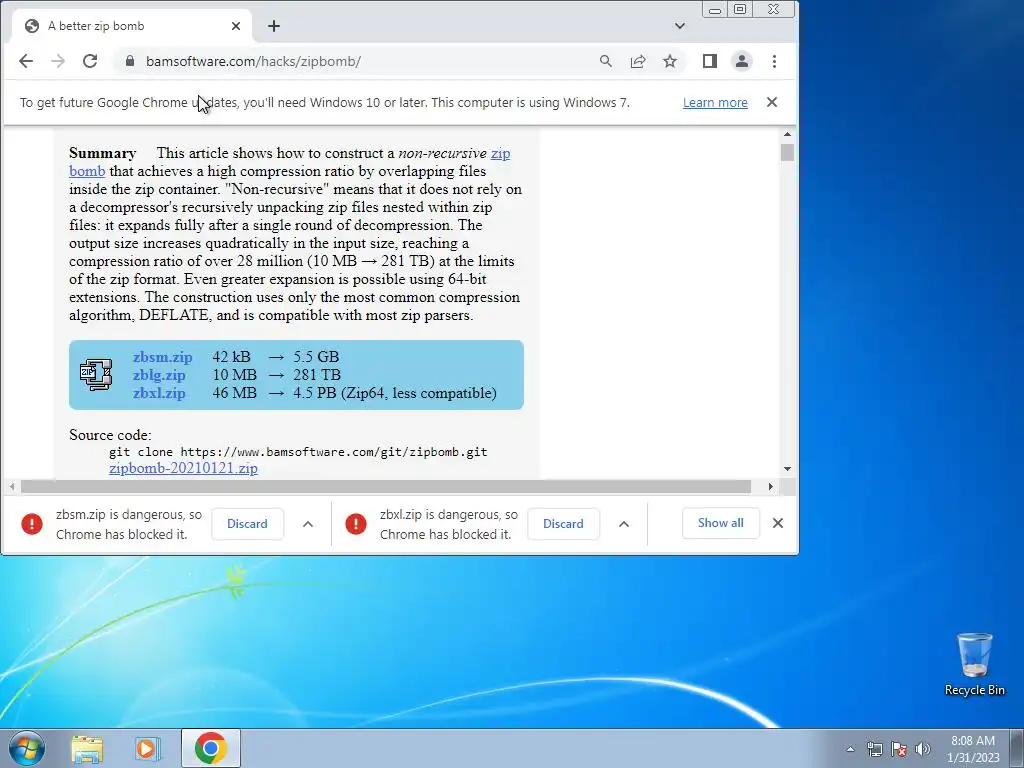This screenshot has height=768, width=1024.
Task: Bookmark this page with the star icon
Action: coord(669,61)
